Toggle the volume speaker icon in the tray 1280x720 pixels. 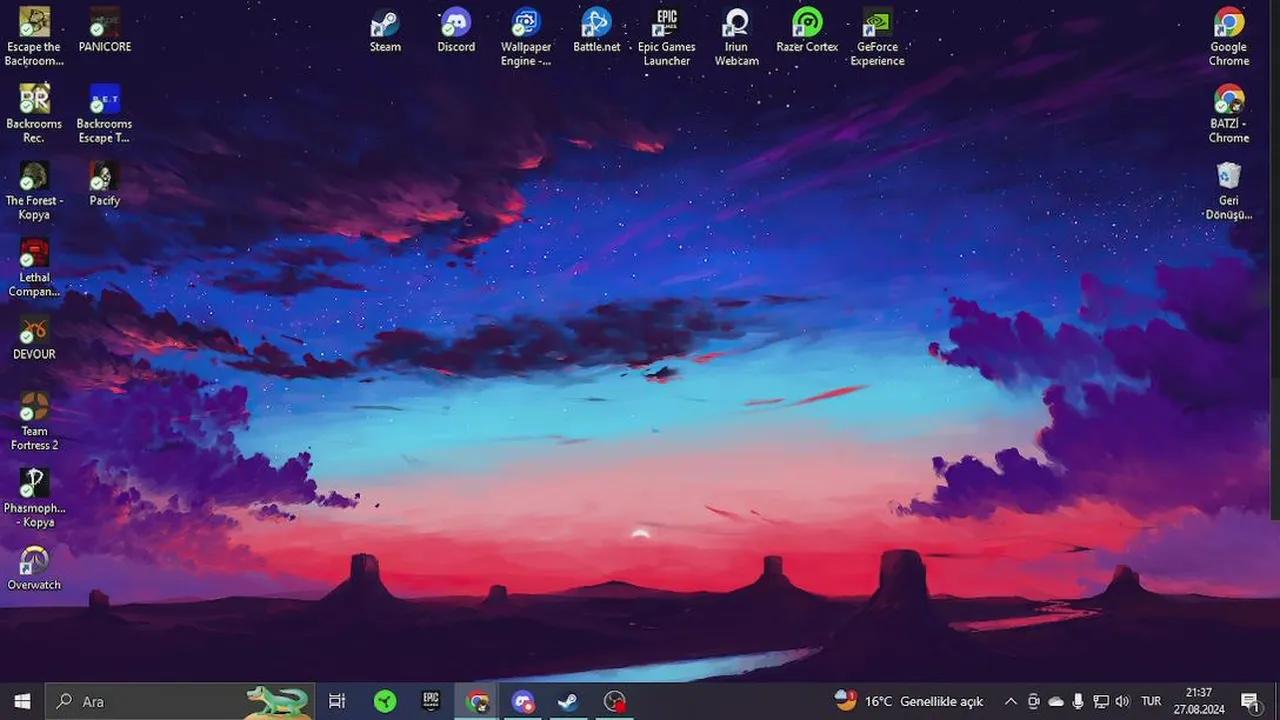[1122, 702]
